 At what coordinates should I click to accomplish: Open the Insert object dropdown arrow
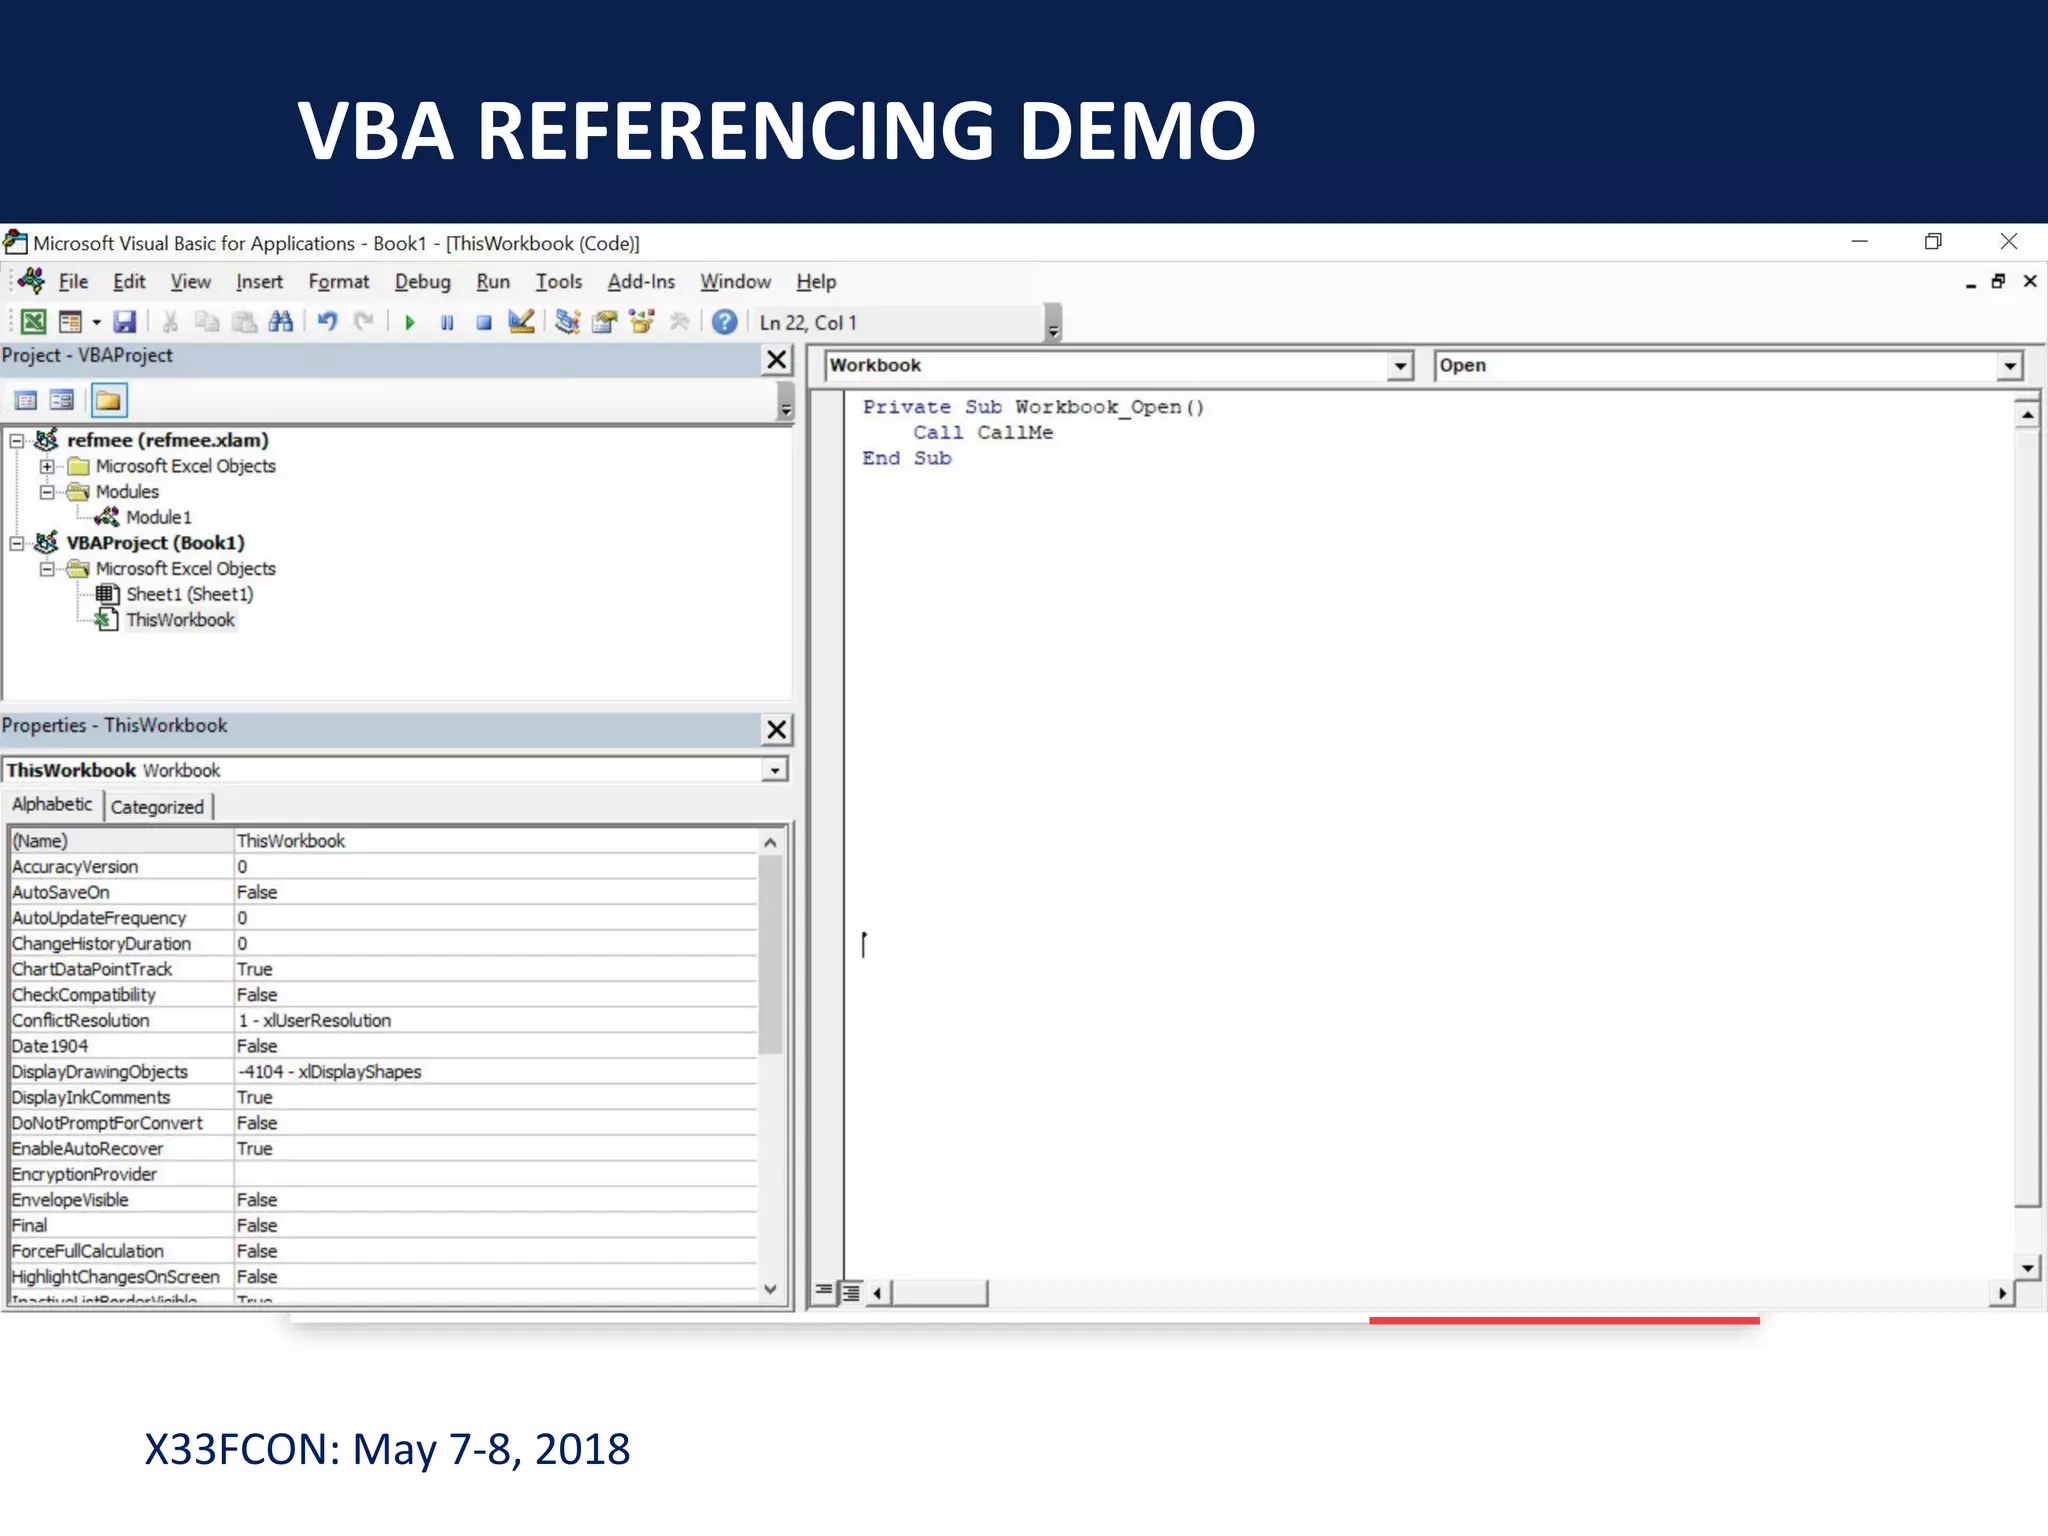tap(97, 322)
